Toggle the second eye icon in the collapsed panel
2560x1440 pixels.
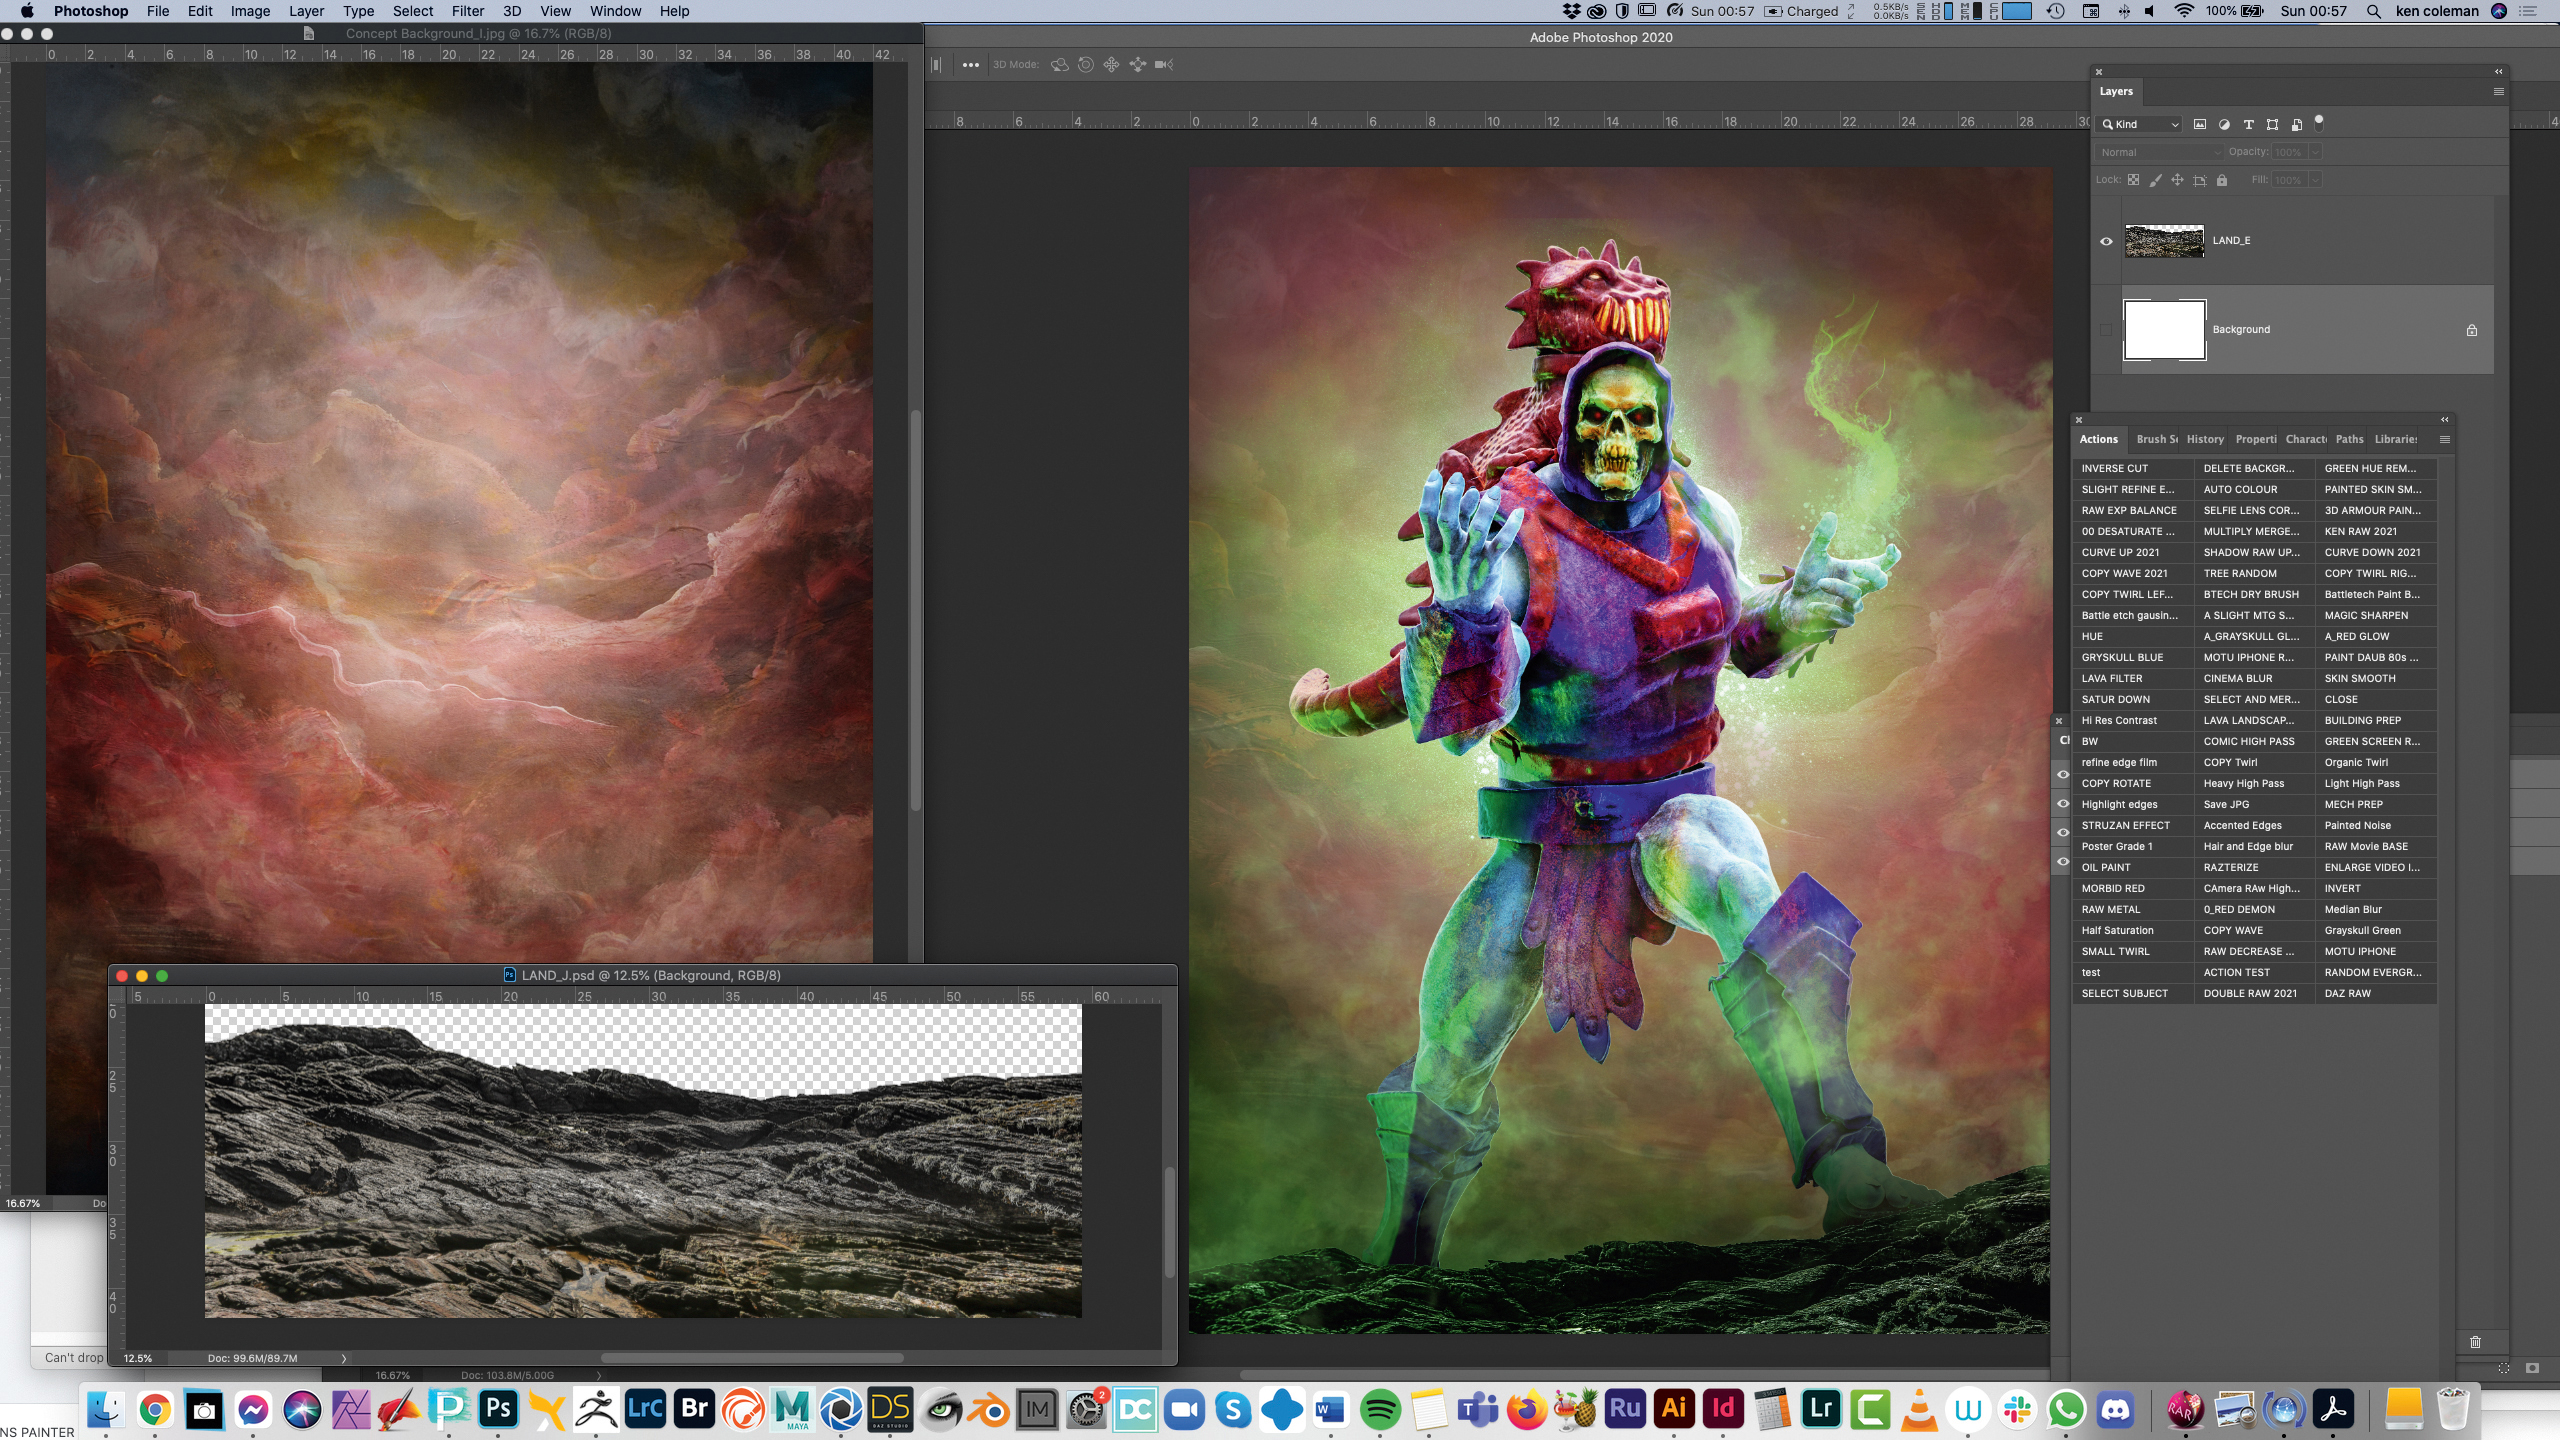2062,803
